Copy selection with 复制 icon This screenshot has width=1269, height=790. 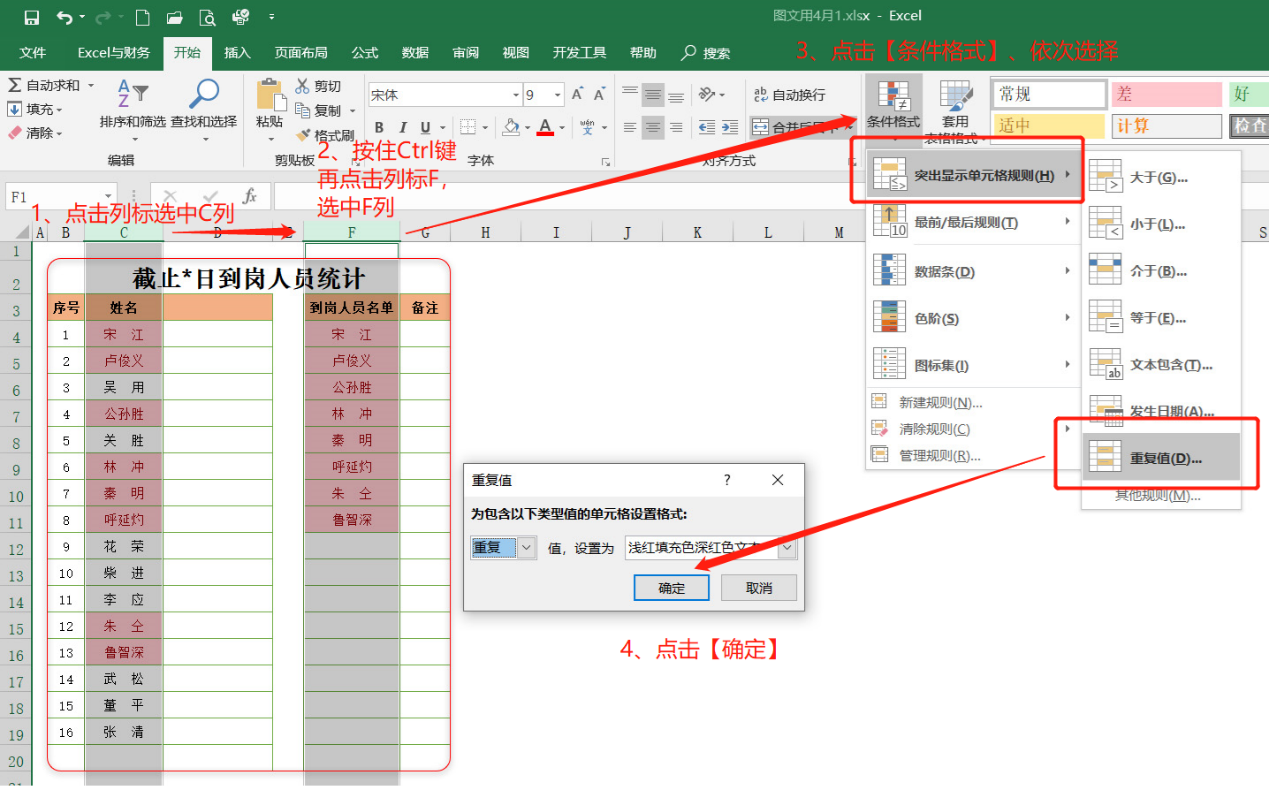pos(303,110)
